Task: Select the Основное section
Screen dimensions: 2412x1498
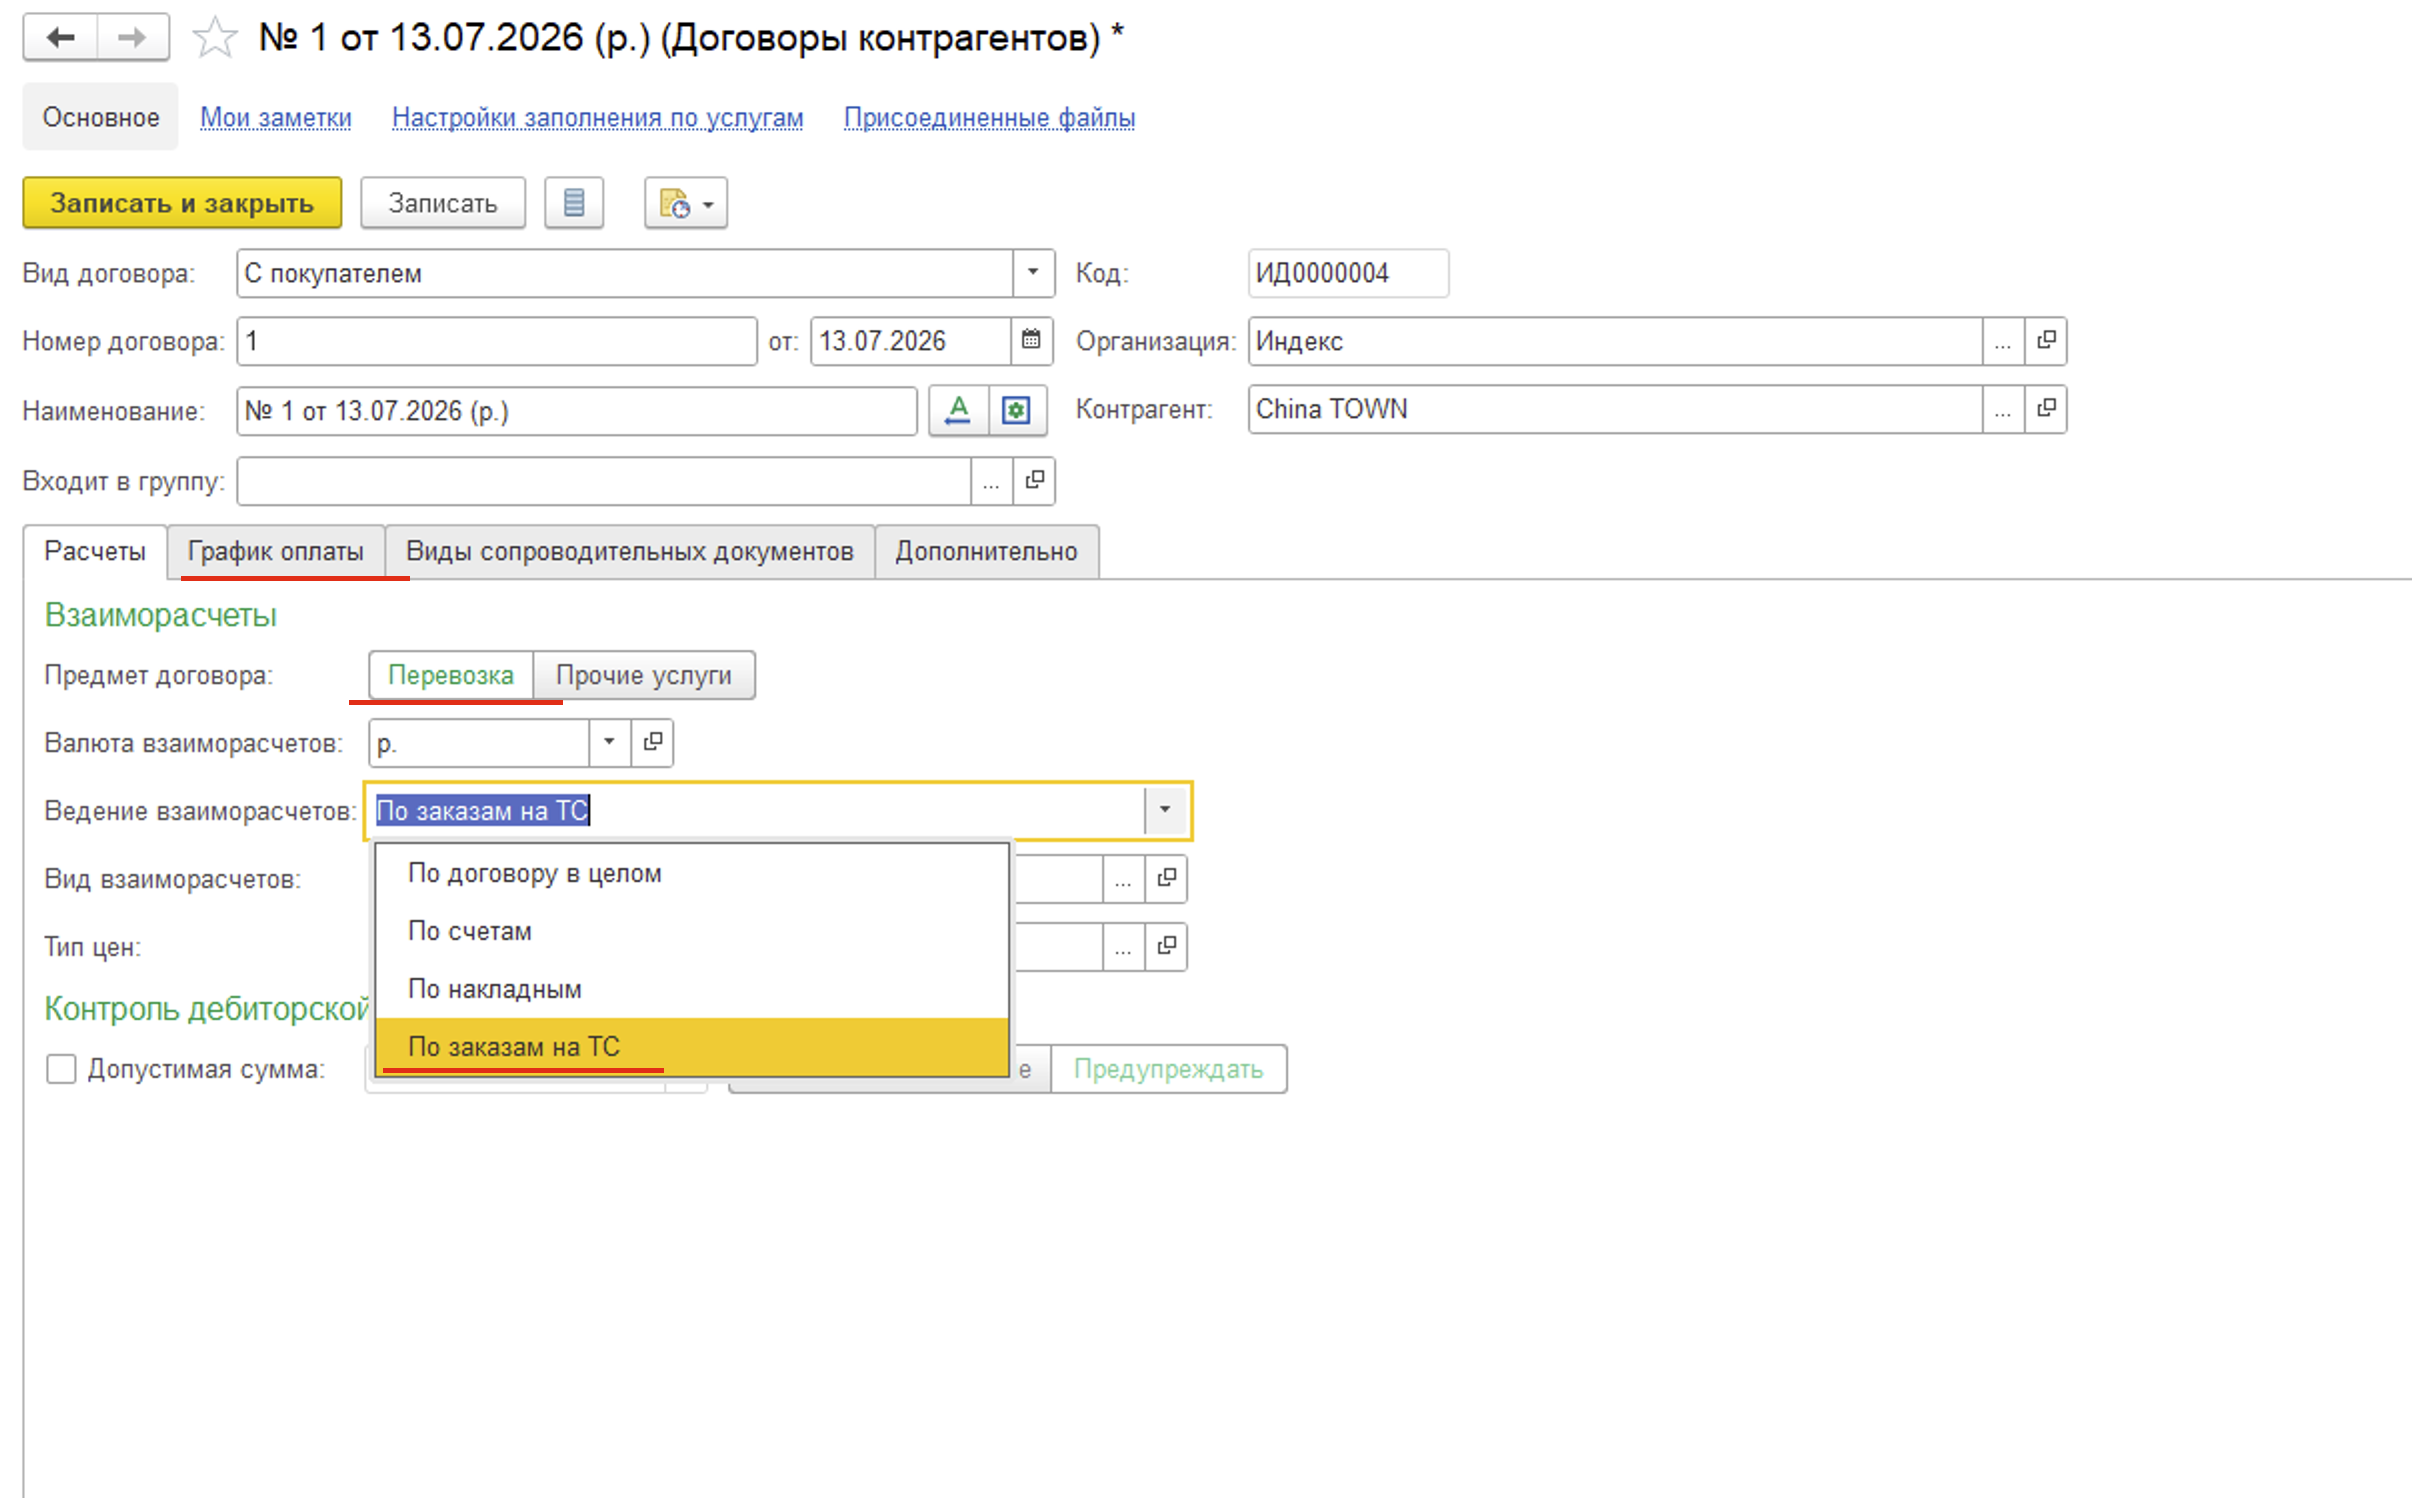Action: pyautogui.click(x=101, y=118)
